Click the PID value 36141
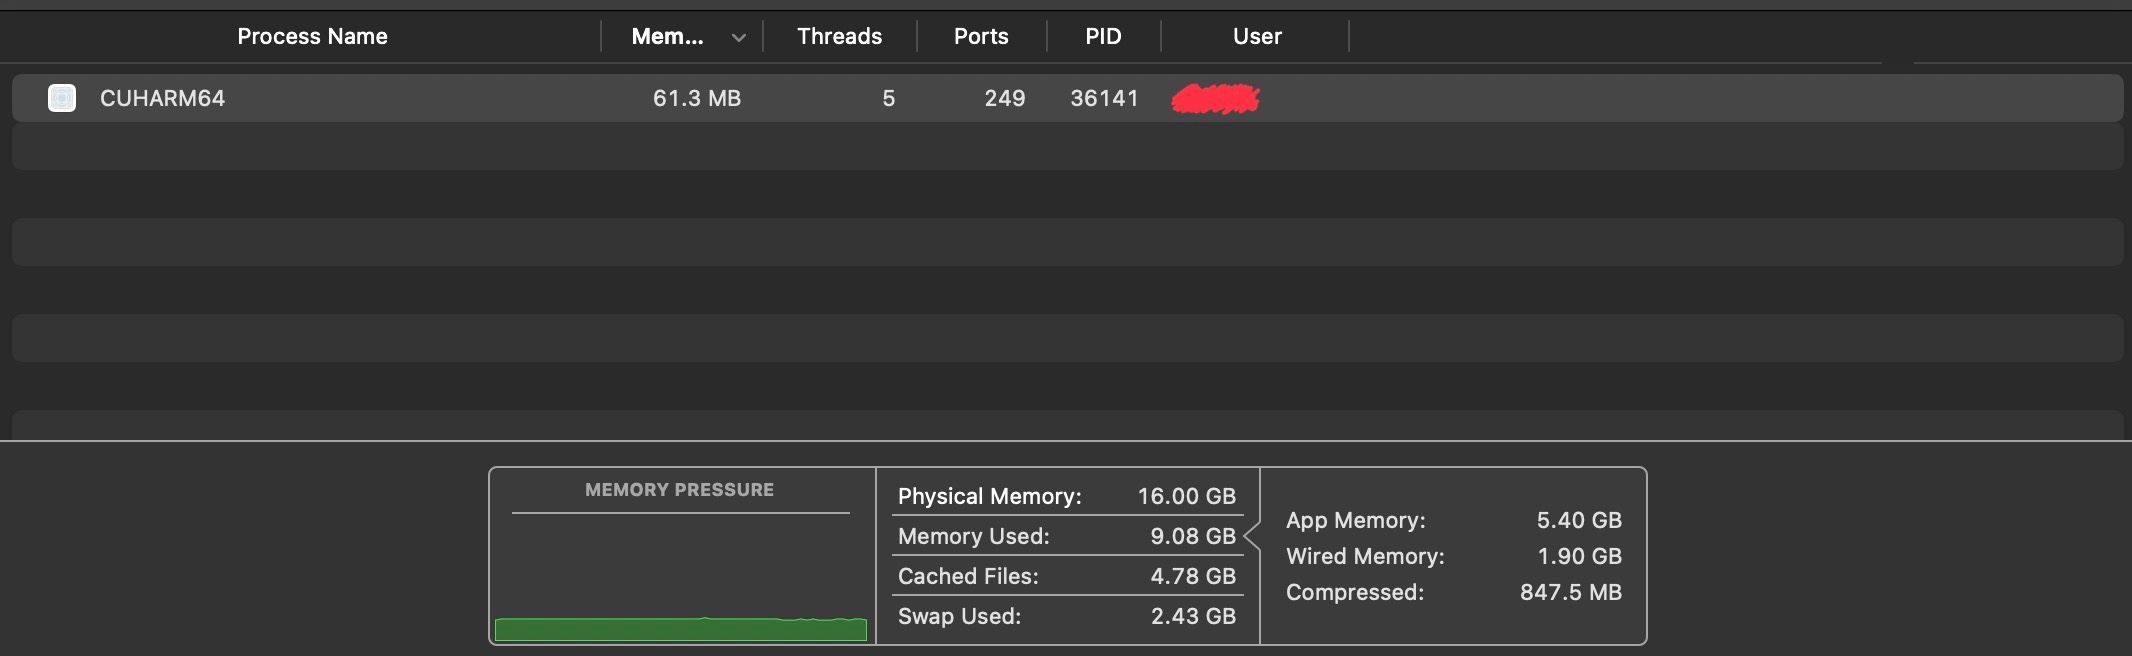 (1104, 98)
